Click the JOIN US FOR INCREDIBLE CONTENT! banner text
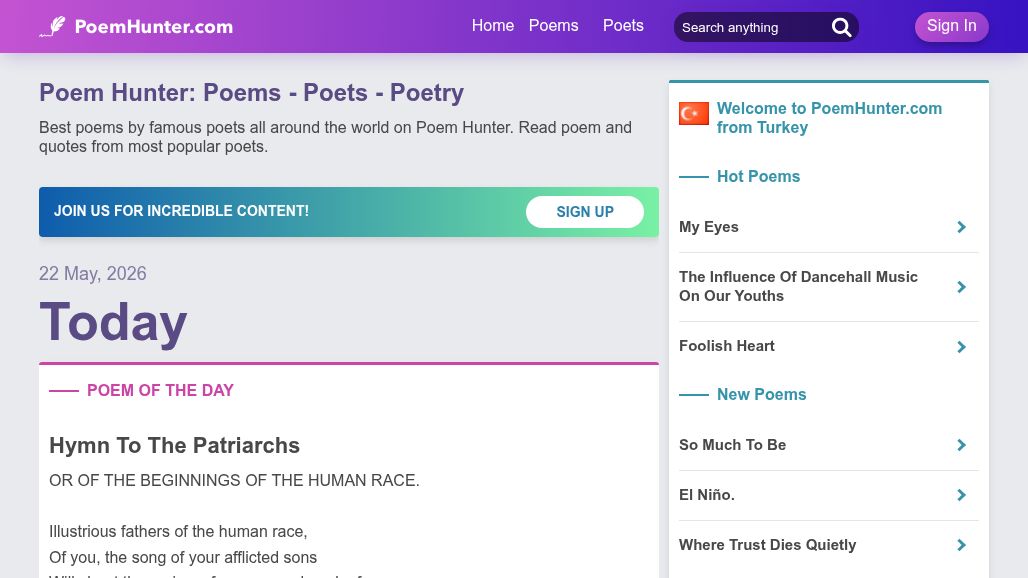 (181, 211)
